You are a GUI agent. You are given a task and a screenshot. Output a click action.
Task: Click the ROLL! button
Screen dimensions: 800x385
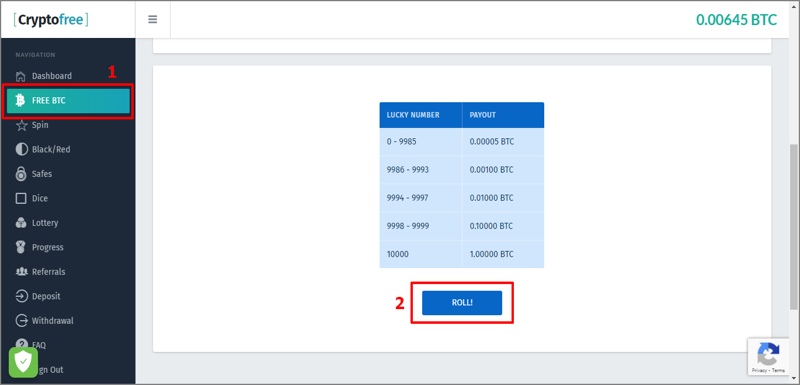(462, 303)
